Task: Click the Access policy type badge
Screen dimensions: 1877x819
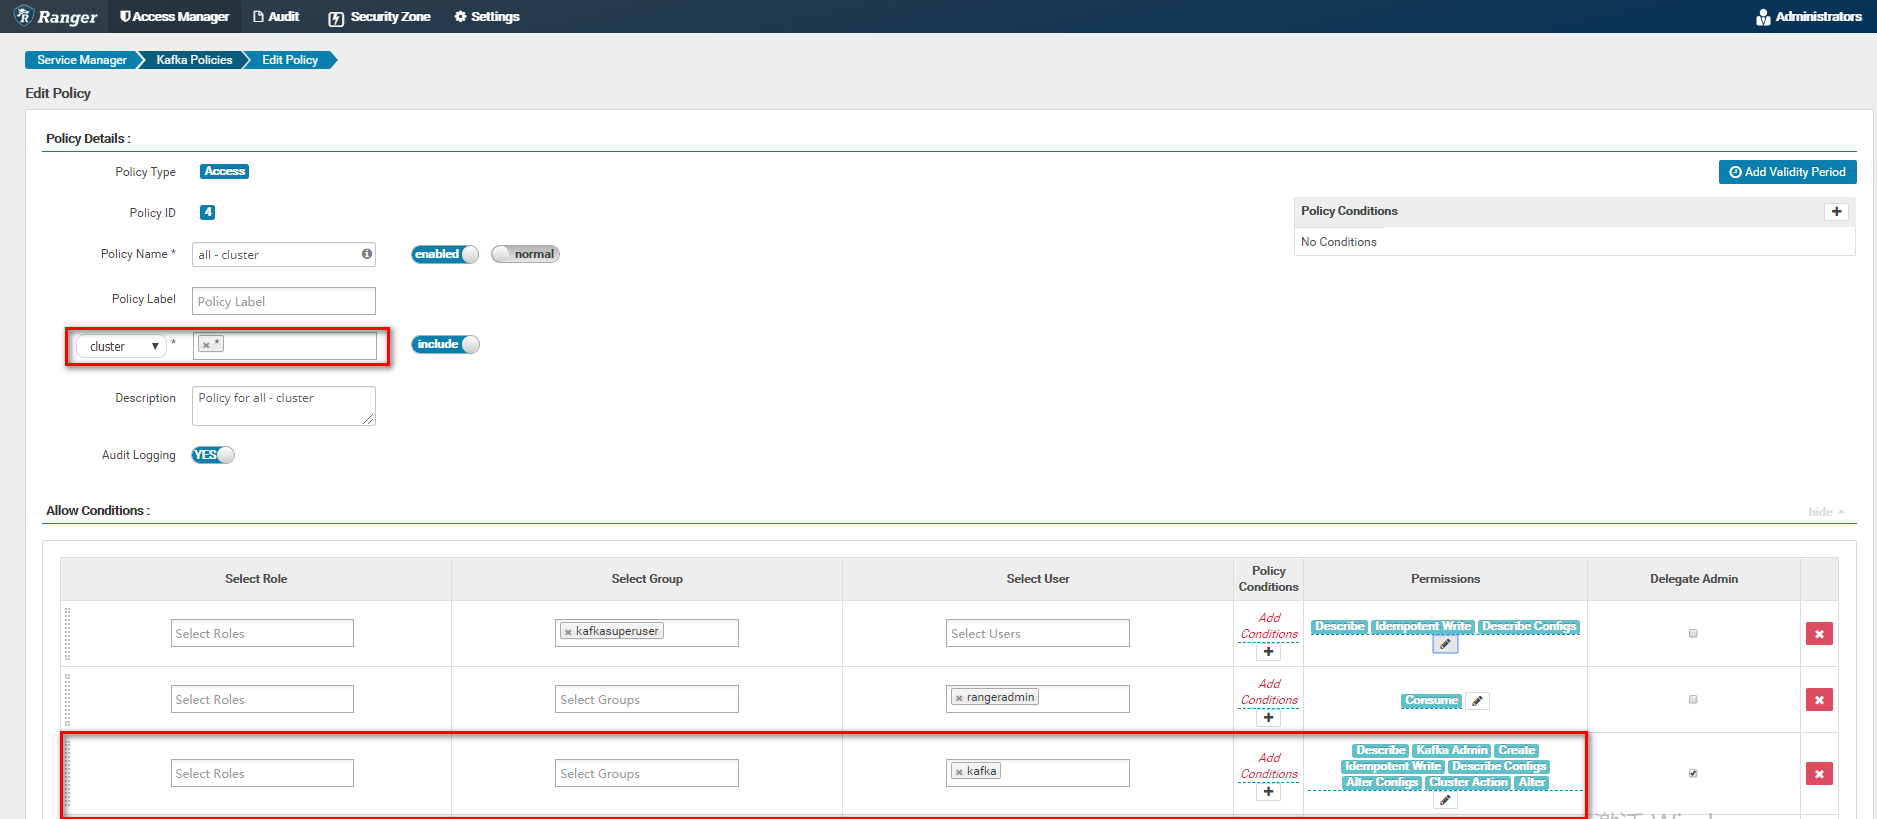Action: point(224,172)
